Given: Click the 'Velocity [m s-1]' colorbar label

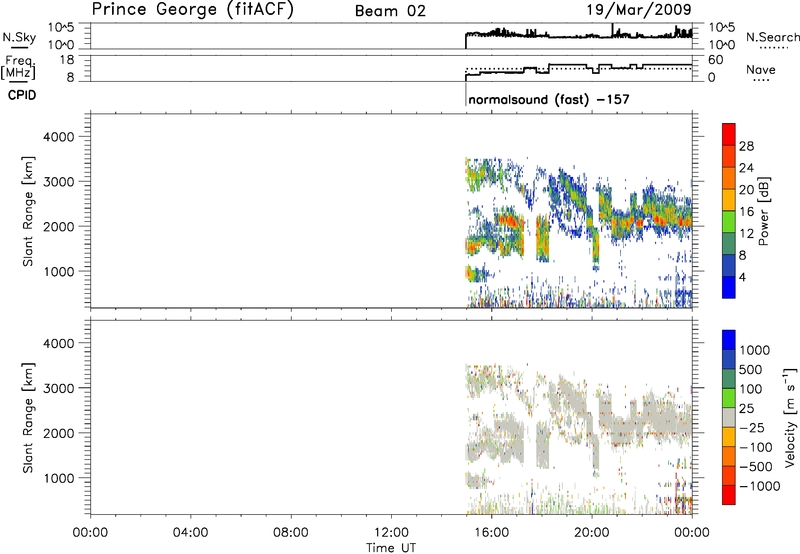Looking at the screenshot, I should click(790, 417).
